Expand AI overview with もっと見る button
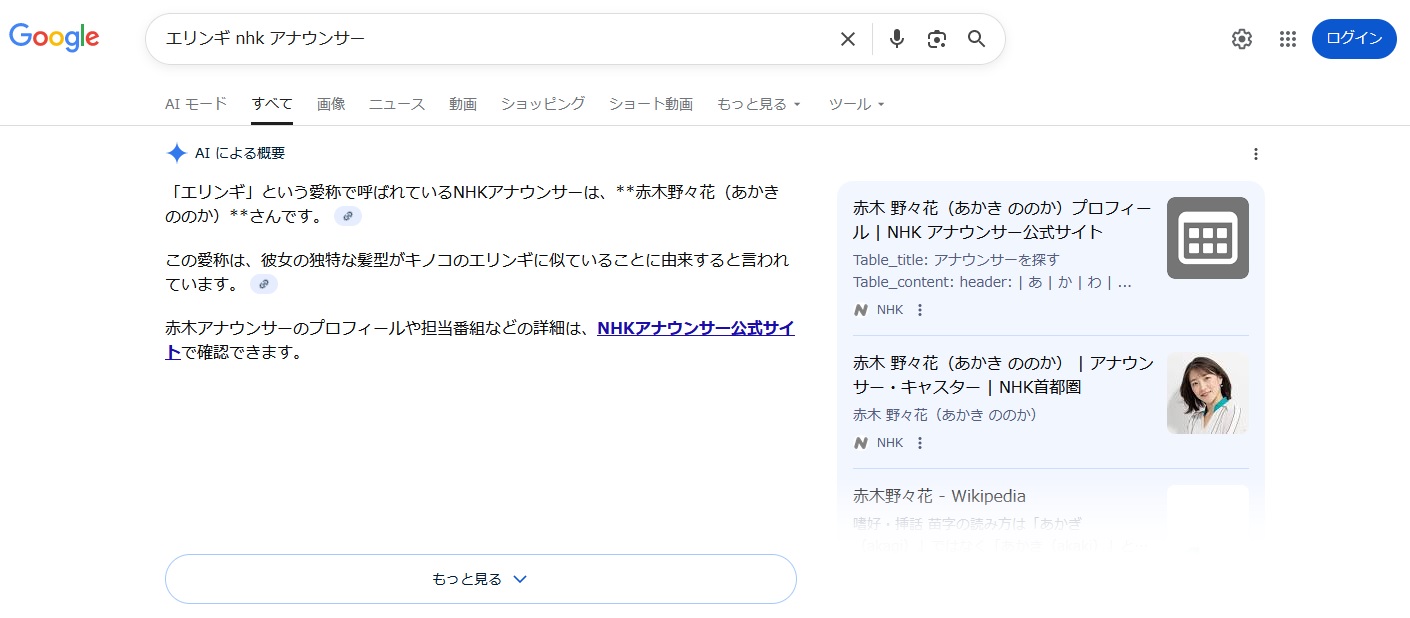The width and height of the screenshot is (1410, 618). 480,579
